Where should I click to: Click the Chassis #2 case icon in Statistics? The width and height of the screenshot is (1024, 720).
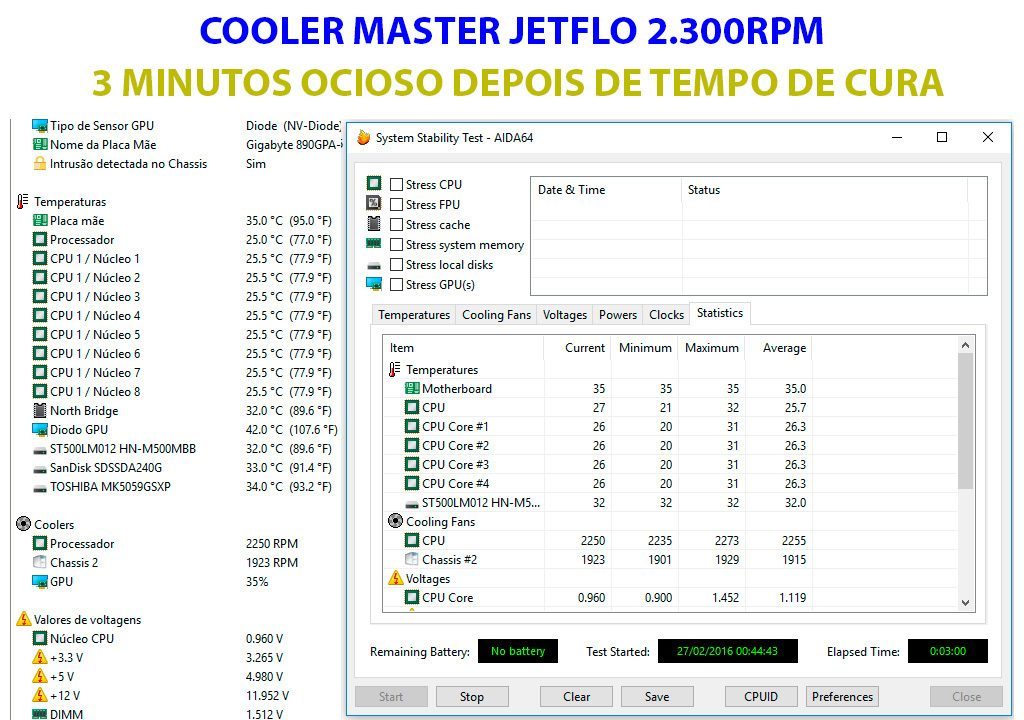click(411, 559)
